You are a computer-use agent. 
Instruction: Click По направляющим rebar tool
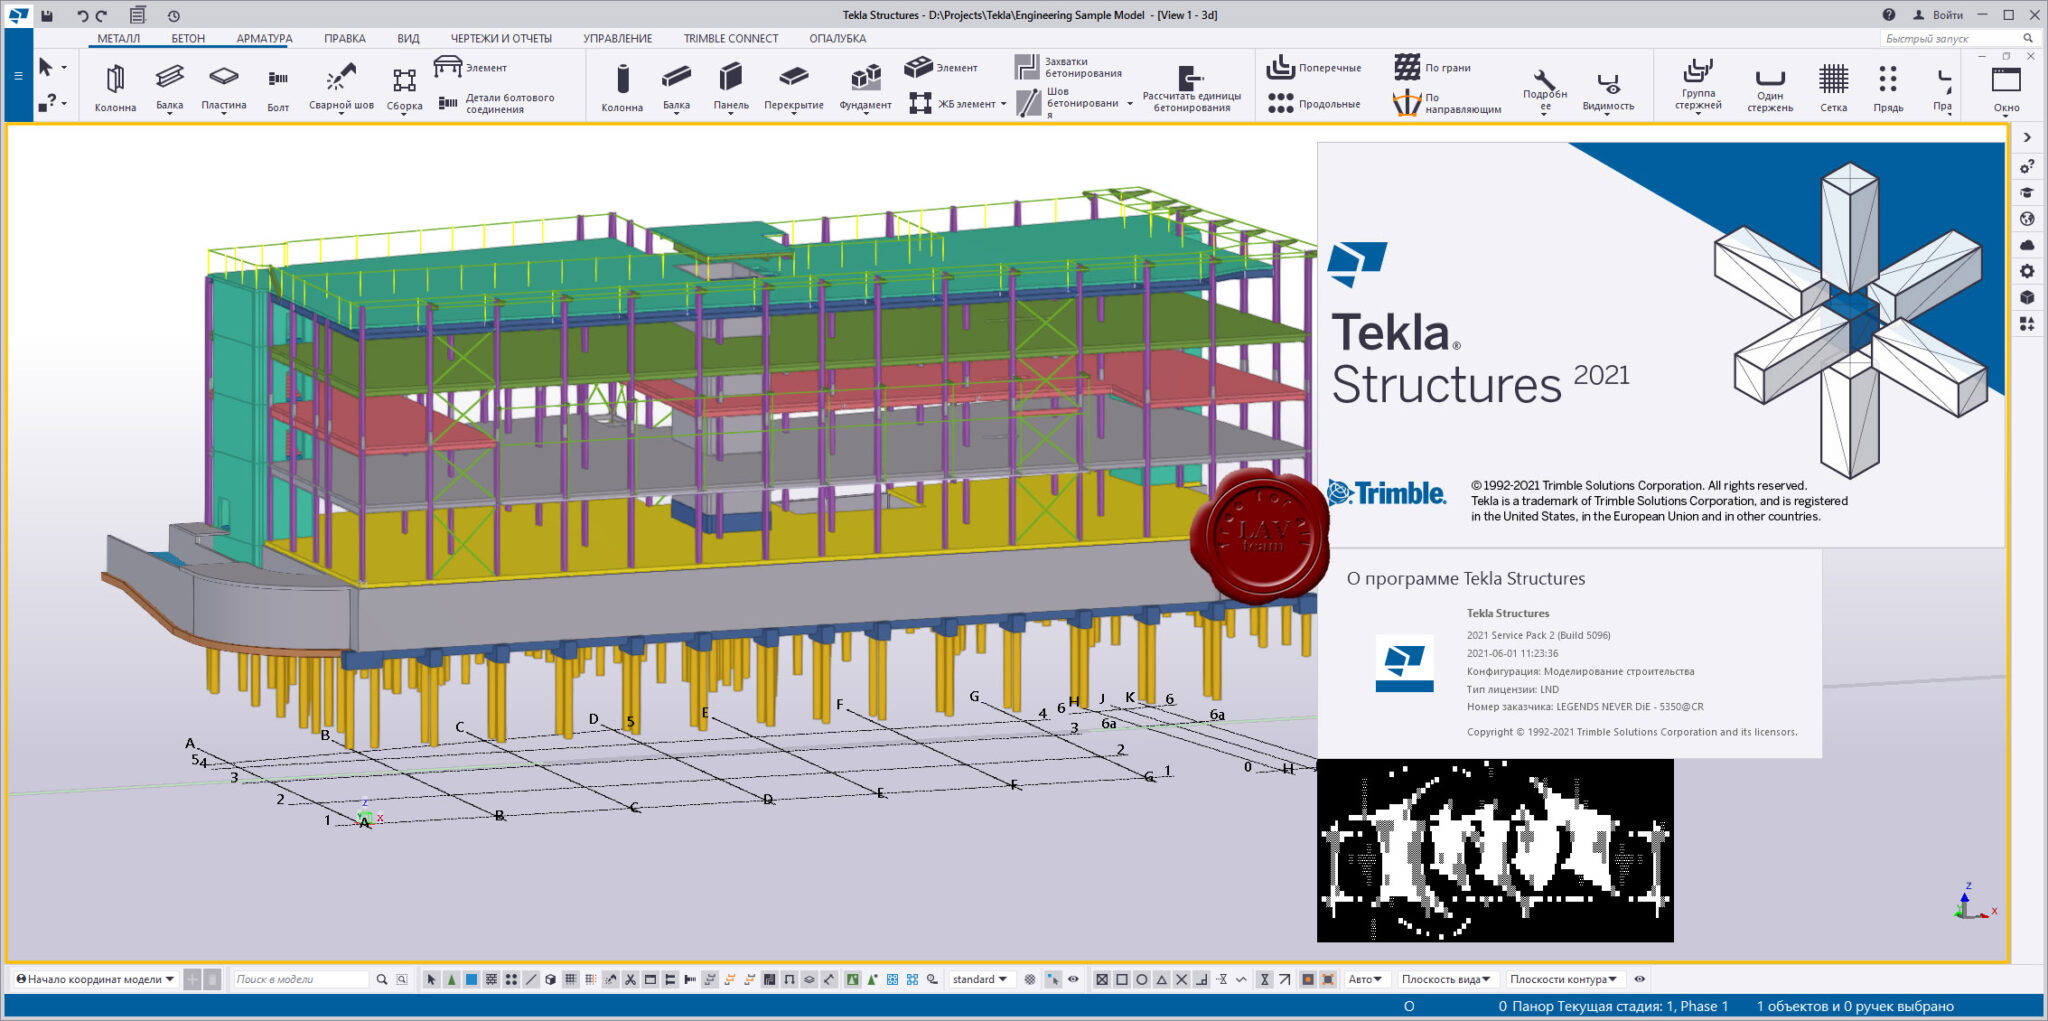click(1447, 103)
